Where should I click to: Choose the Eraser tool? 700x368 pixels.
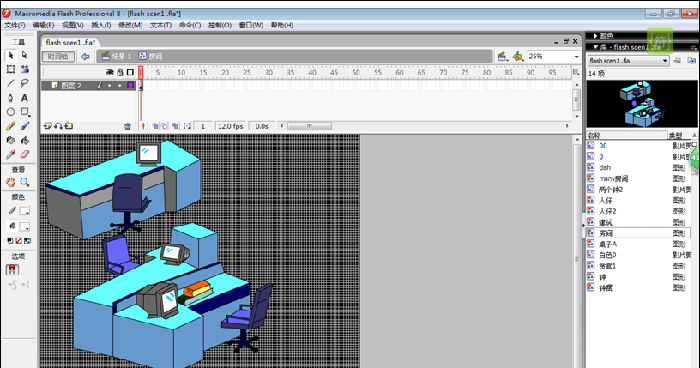point(25,154)
